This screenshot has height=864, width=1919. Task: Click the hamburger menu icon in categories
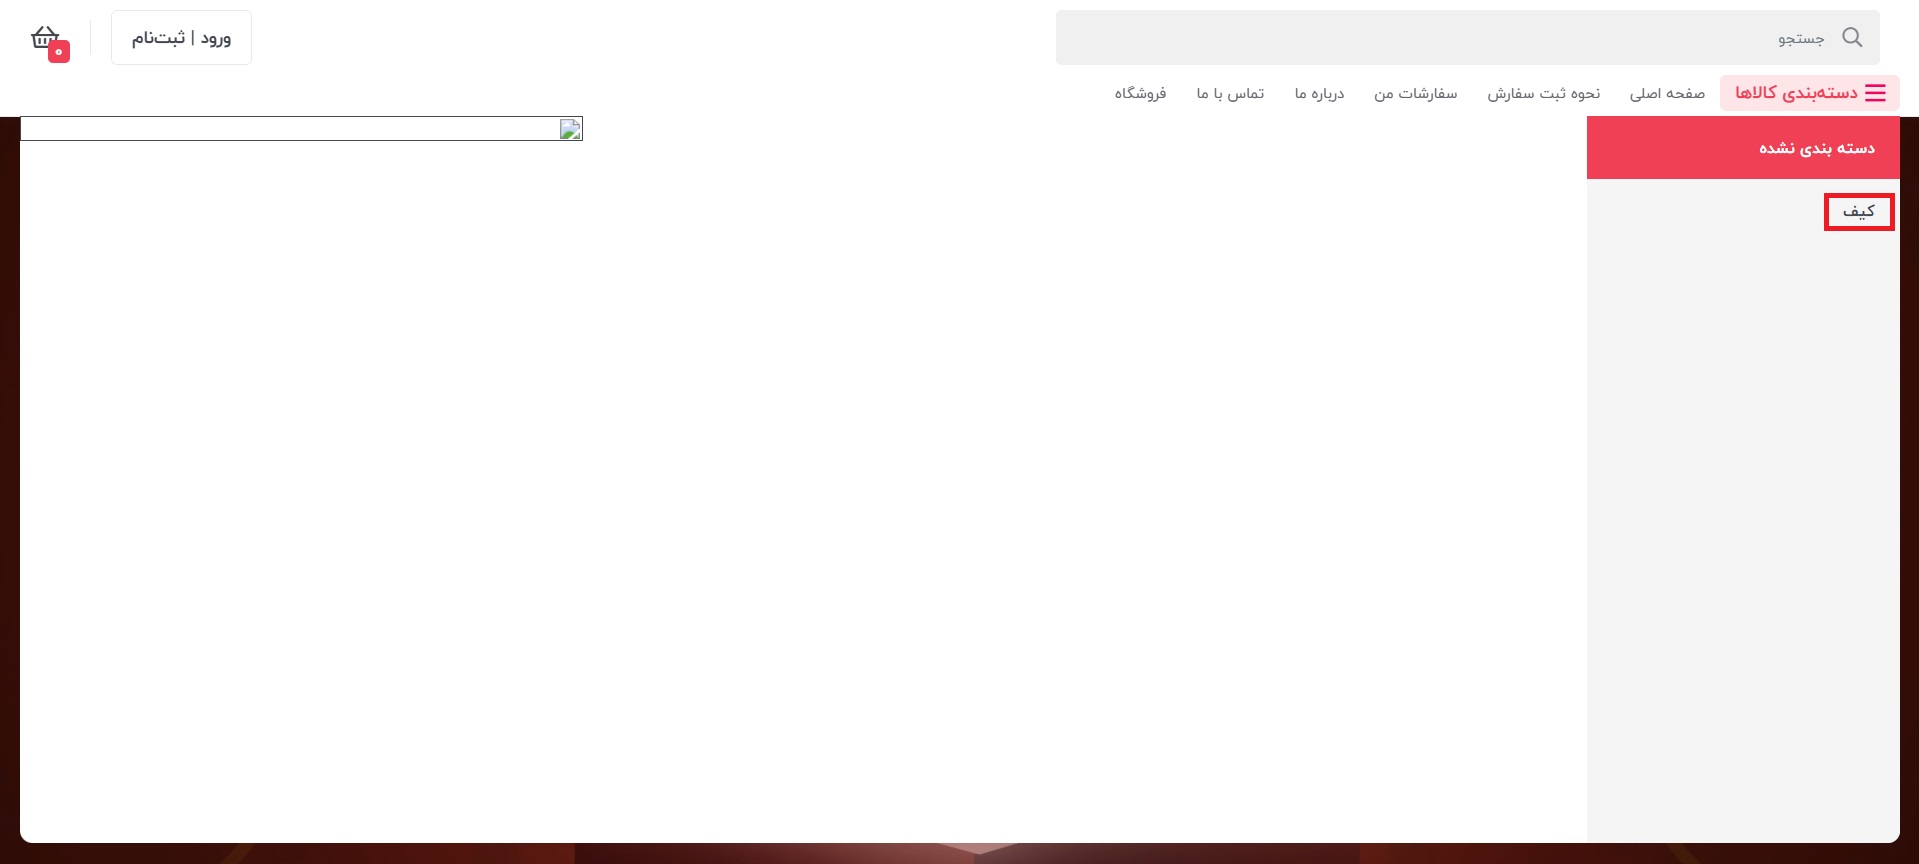tap(1876, 93)
